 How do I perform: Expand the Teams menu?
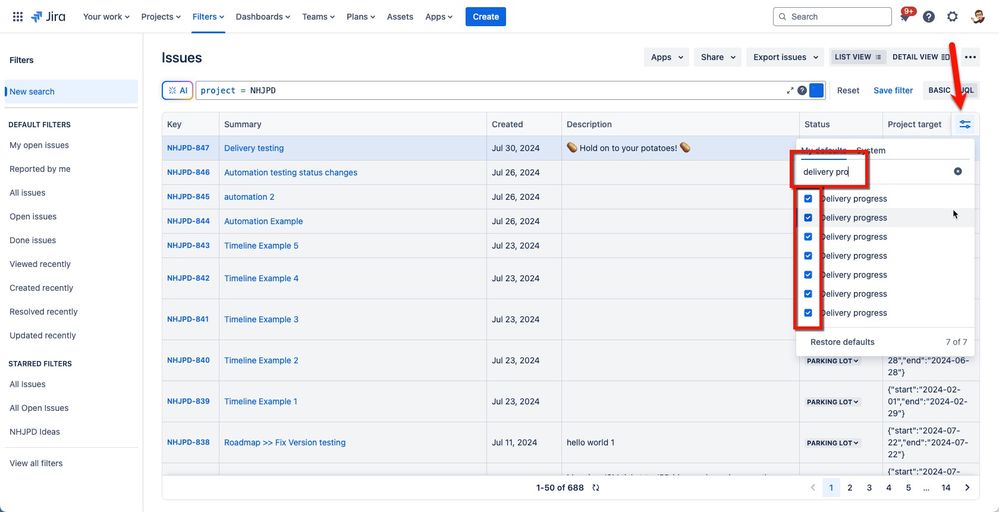coord(319,17)
